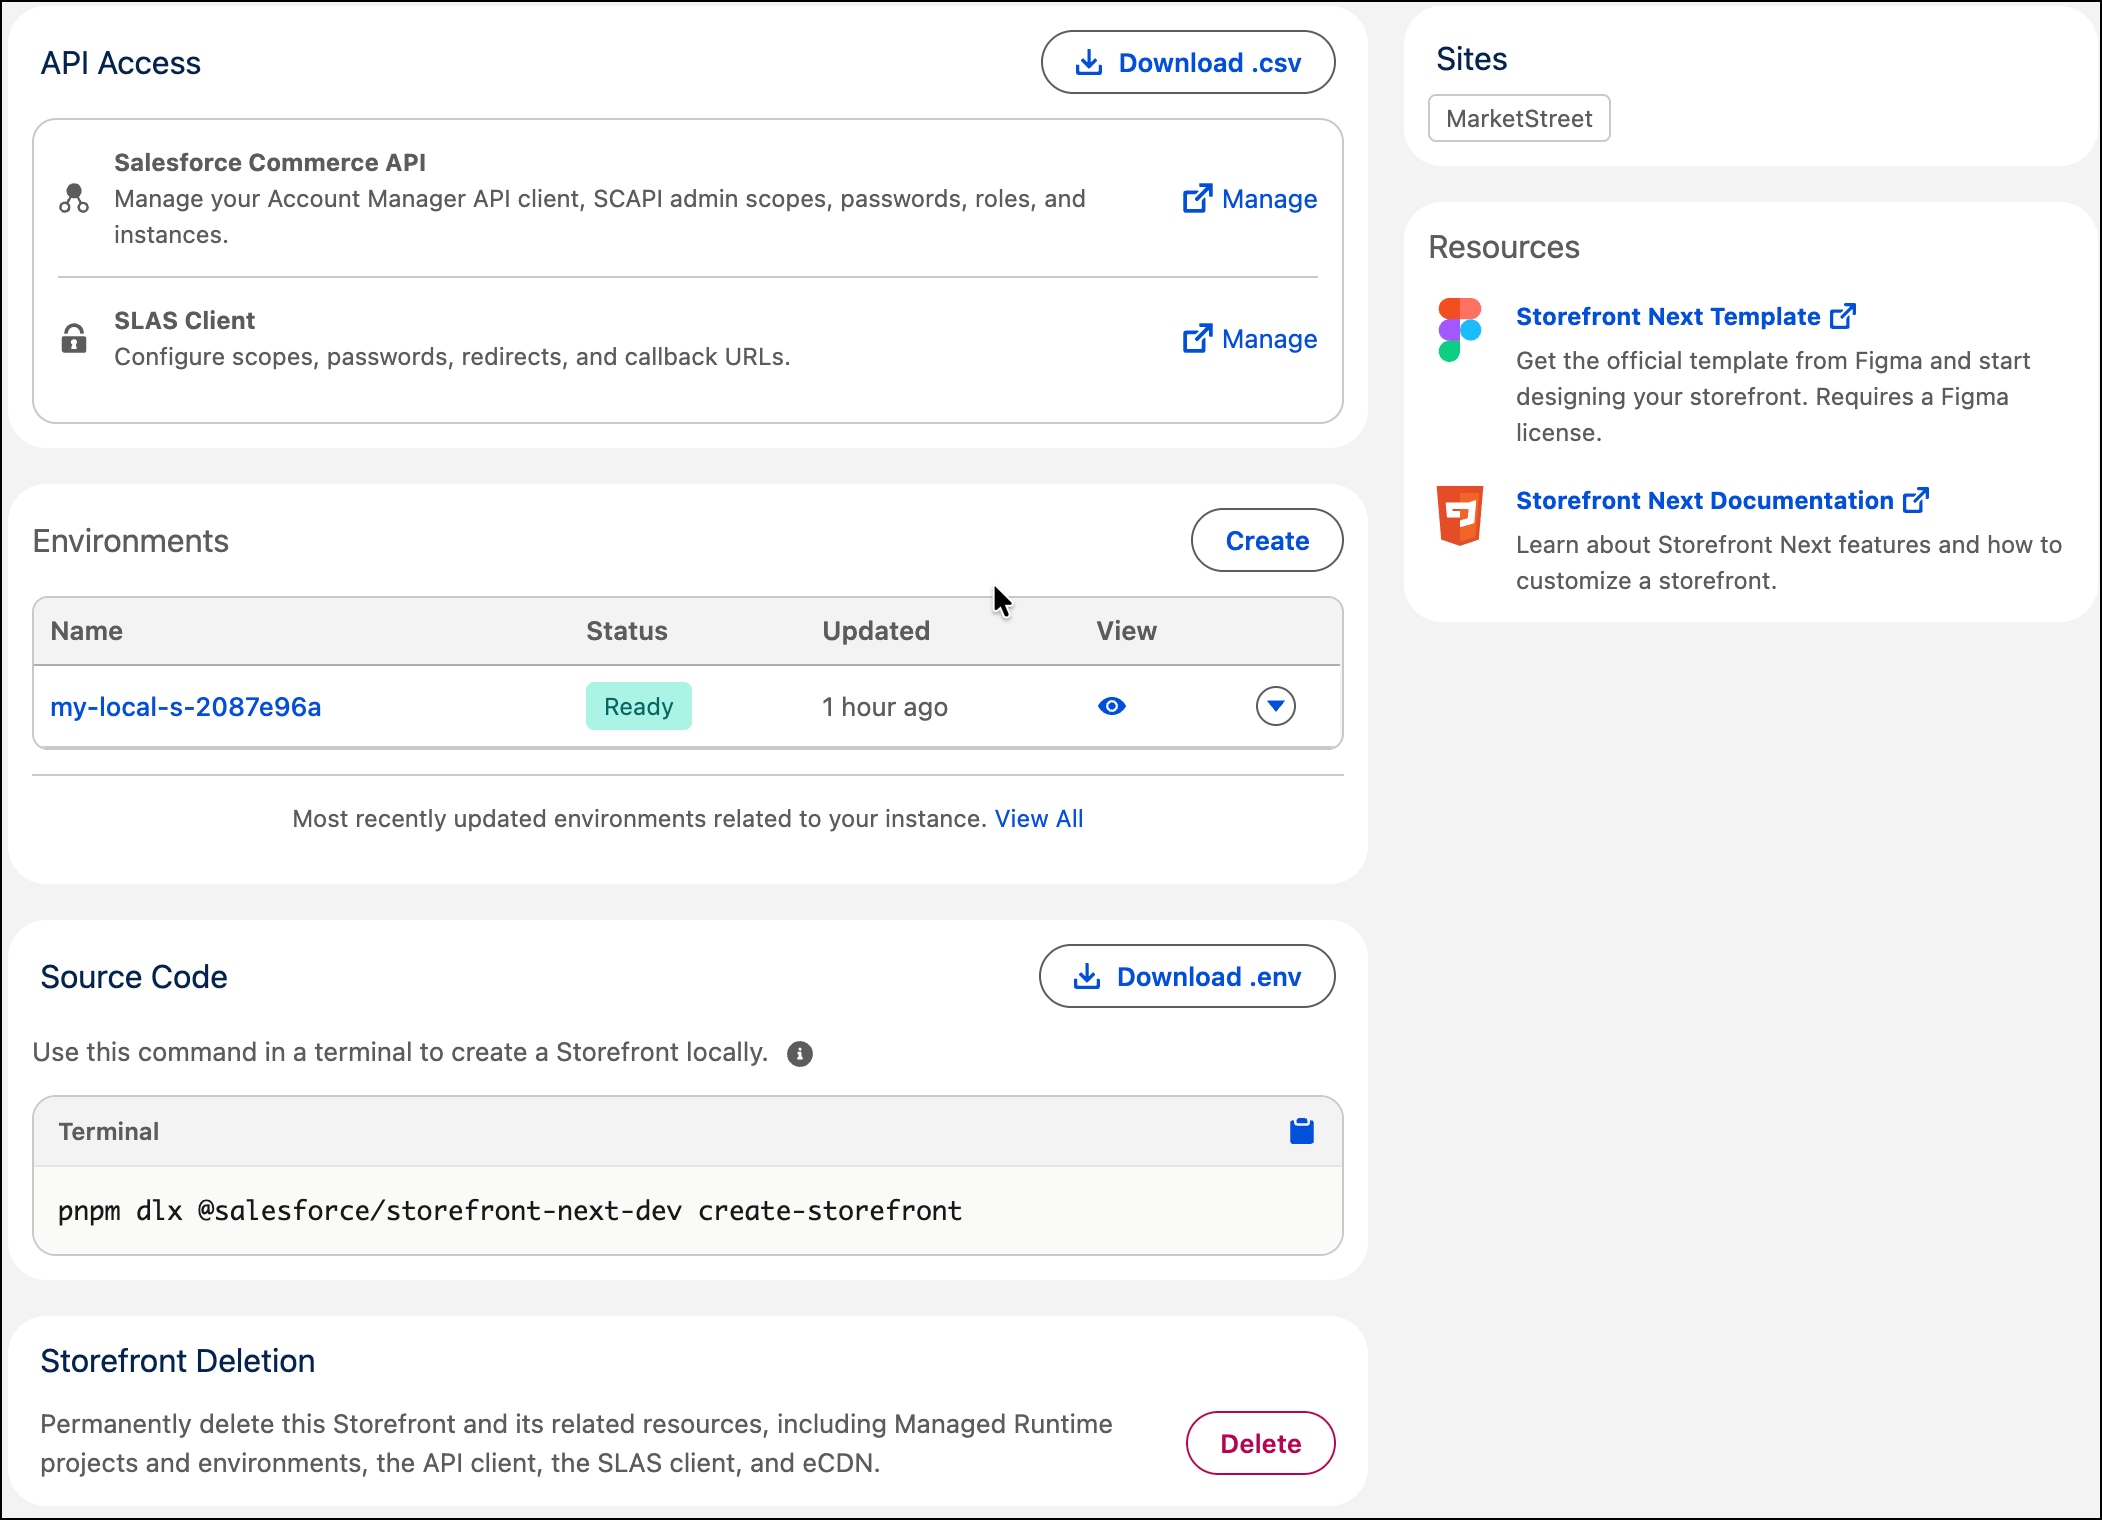Click the pnpm dlx command text

(x=510, y=1211)
